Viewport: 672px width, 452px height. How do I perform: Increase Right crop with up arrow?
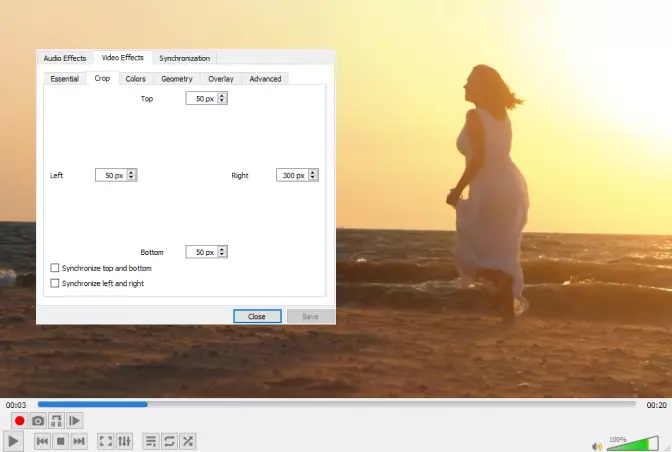click(x=312, y=172)
